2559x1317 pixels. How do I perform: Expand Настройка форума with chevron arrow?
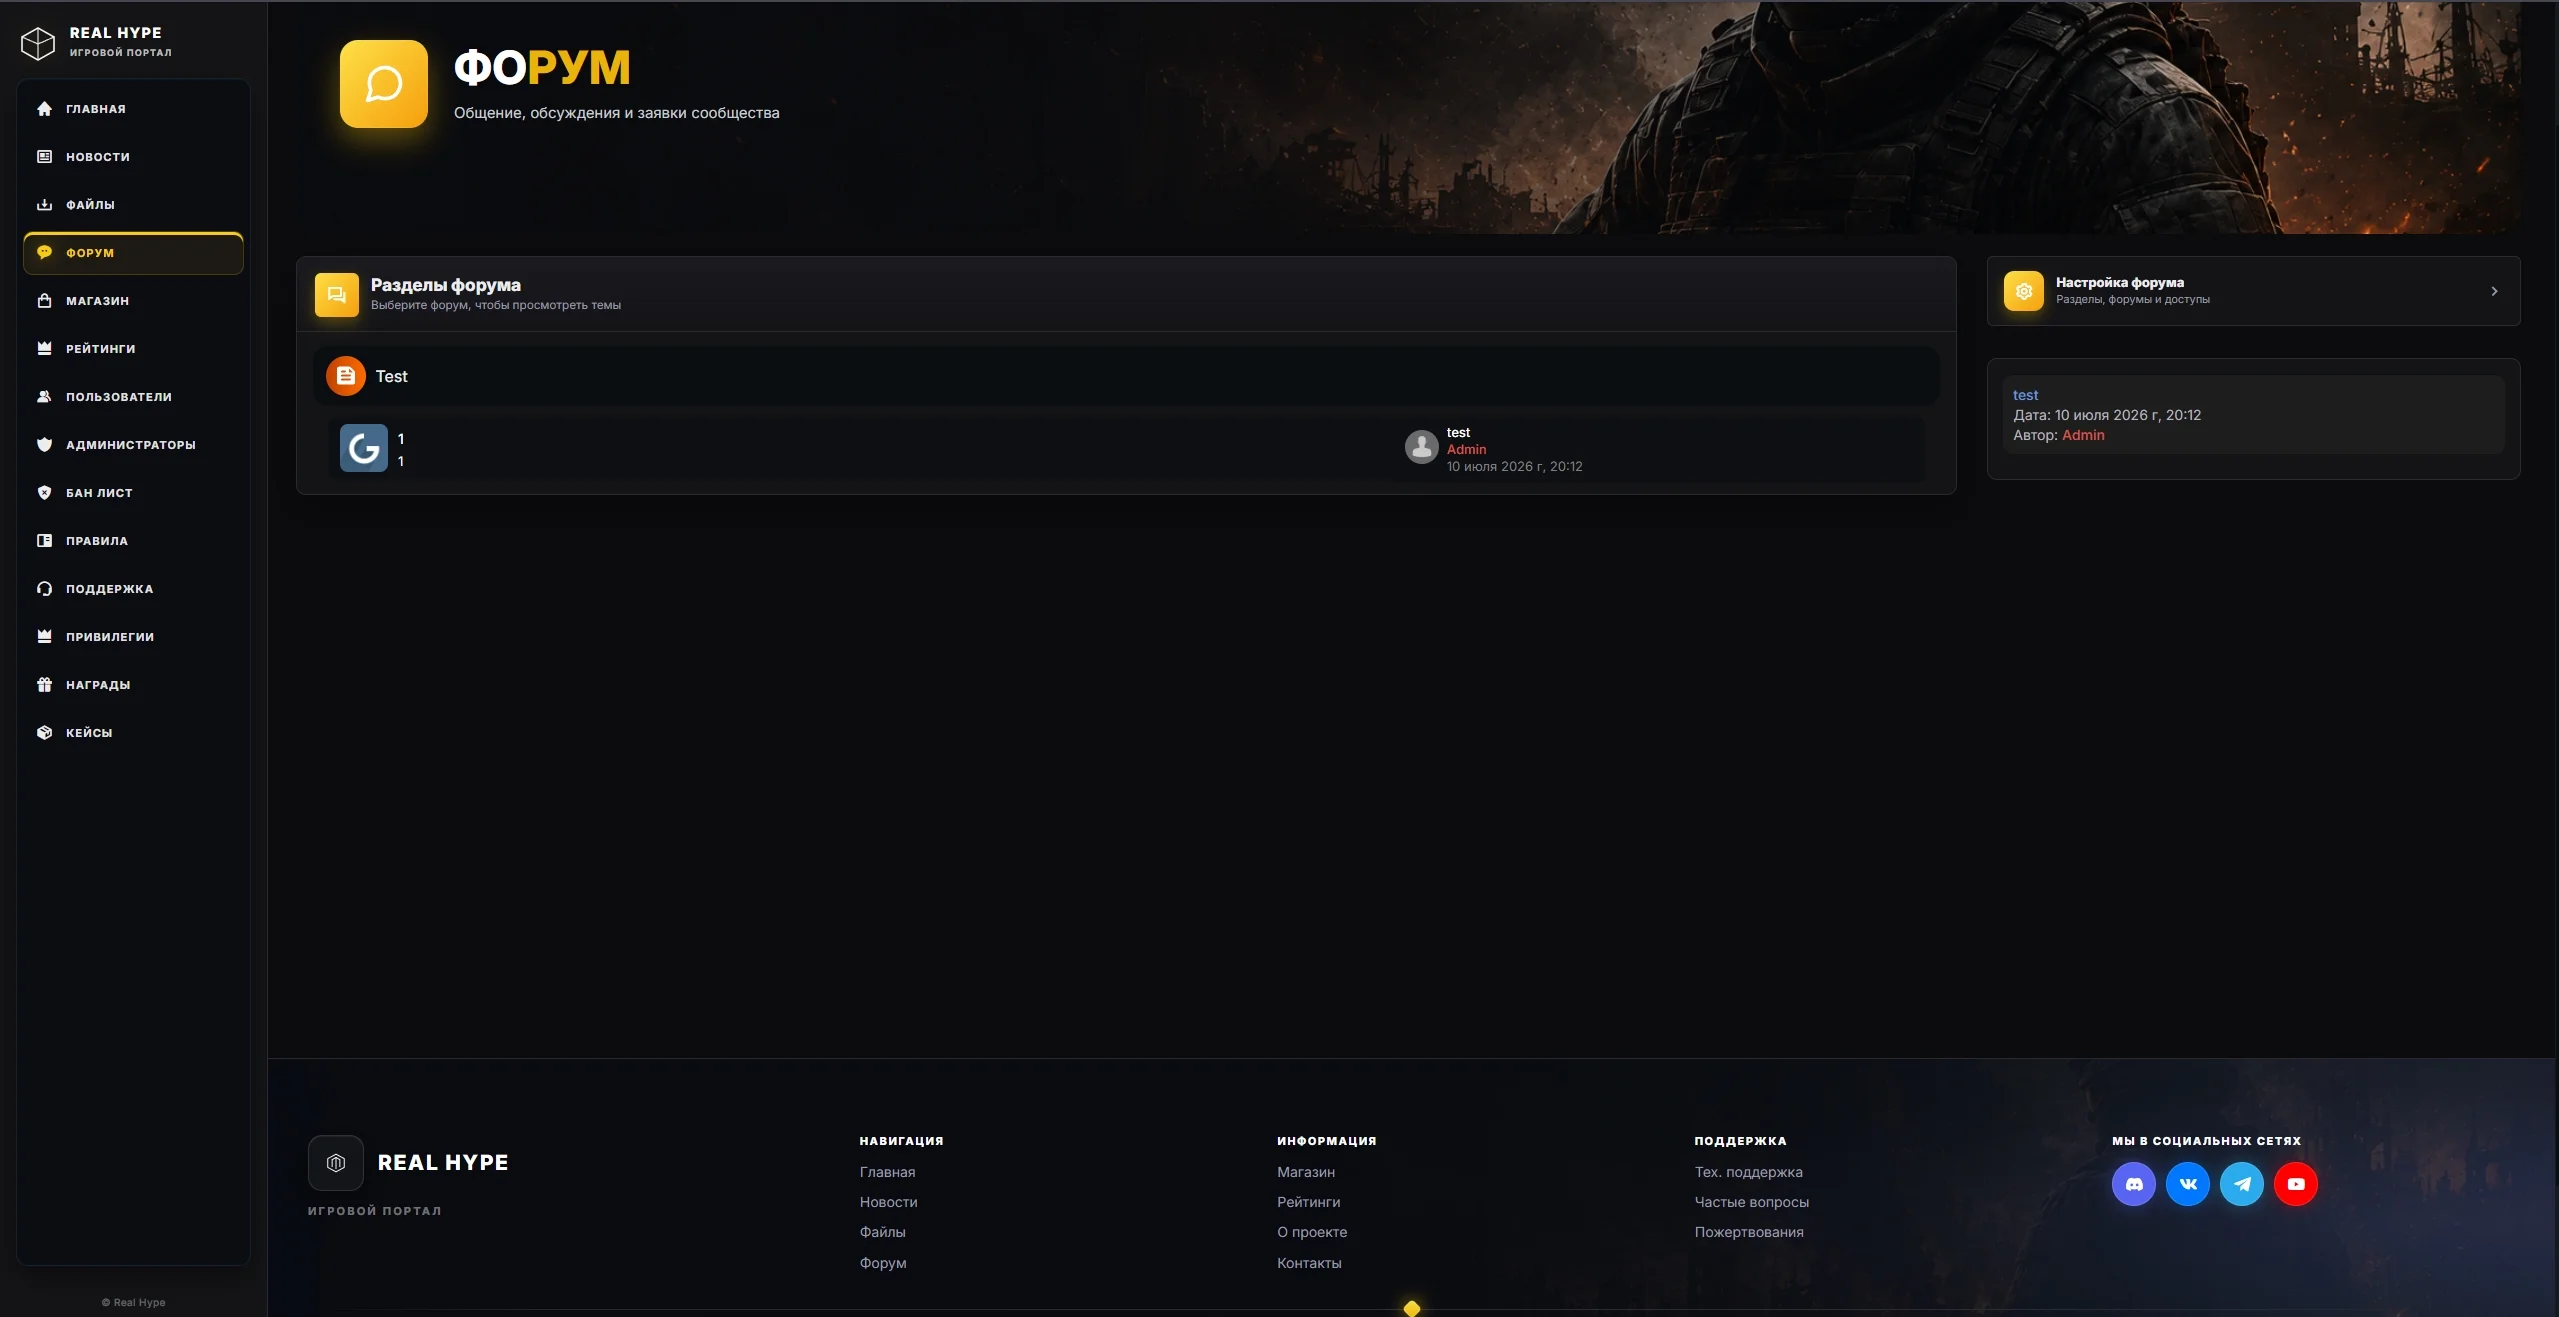tap(2494, 291)
